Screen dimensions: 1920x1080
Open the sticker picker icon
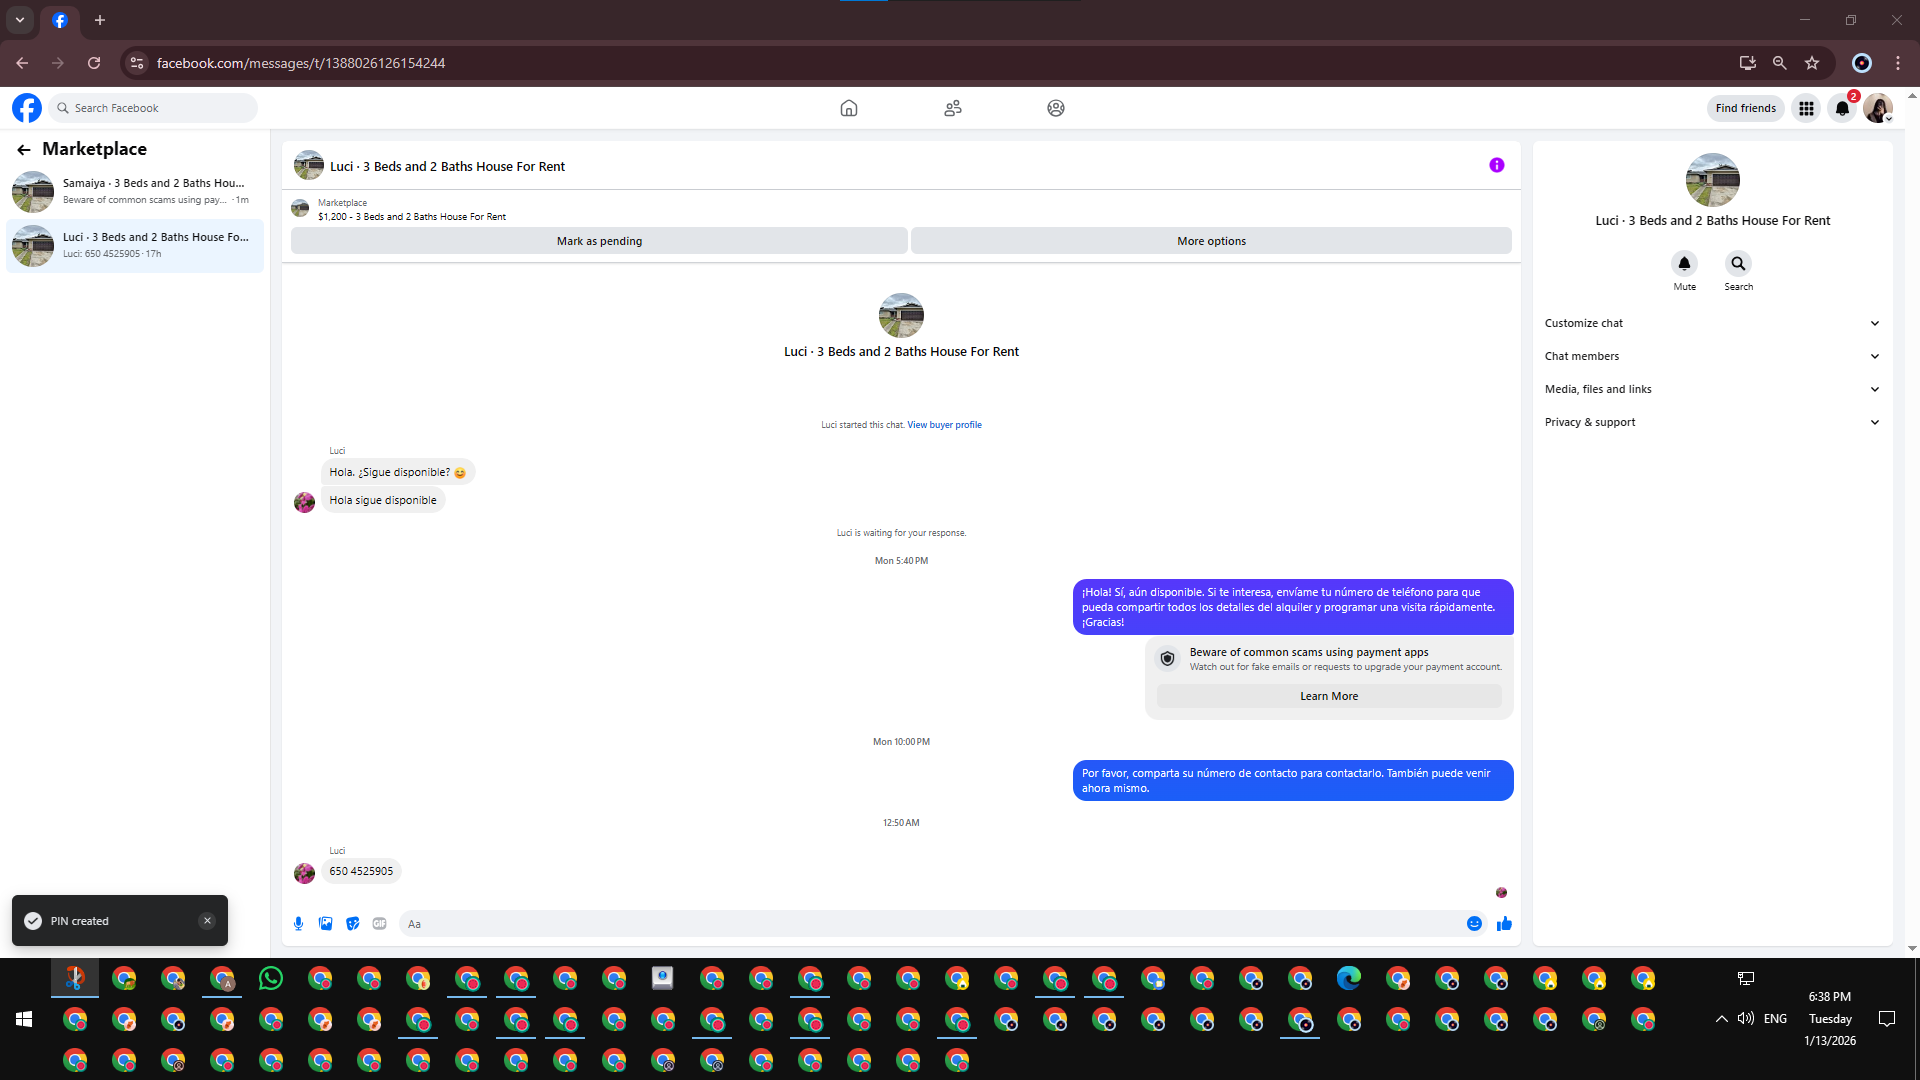352,924
